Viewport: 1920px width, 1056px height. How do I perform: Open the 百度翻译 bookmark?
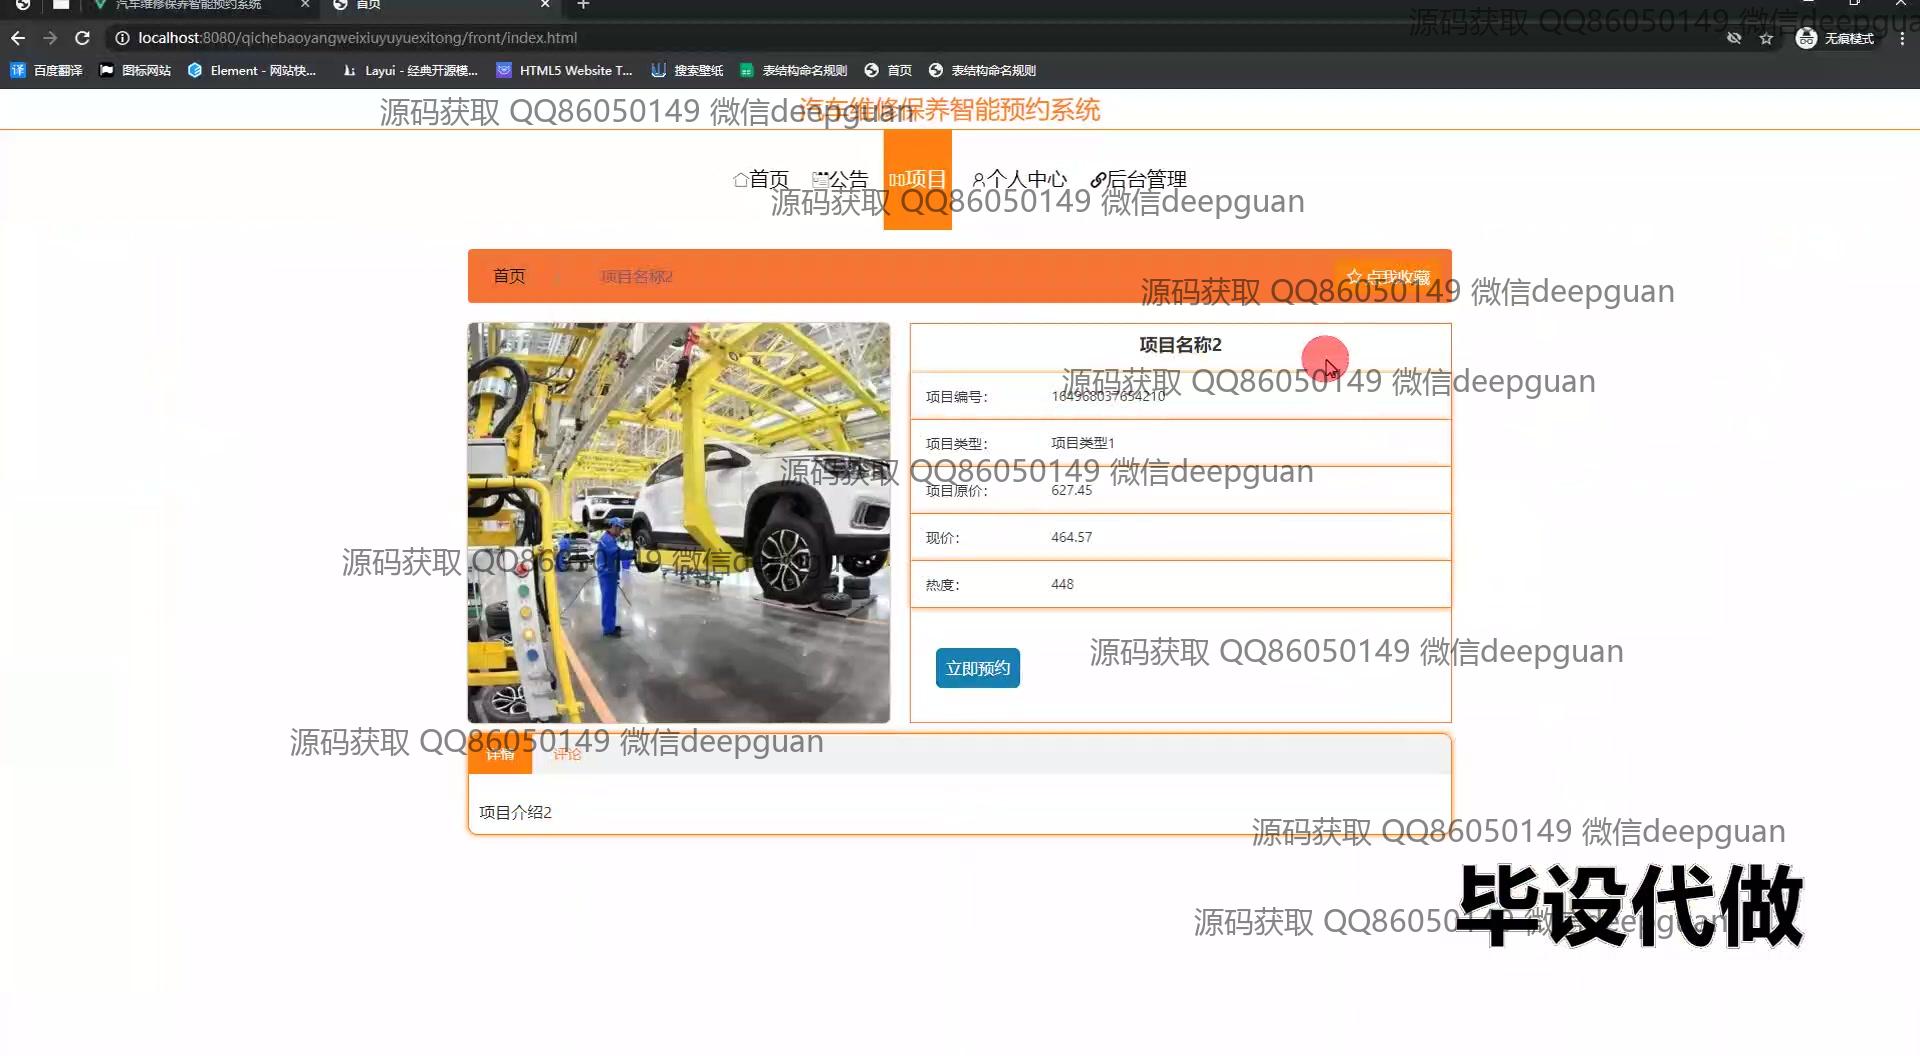point(47,70)
